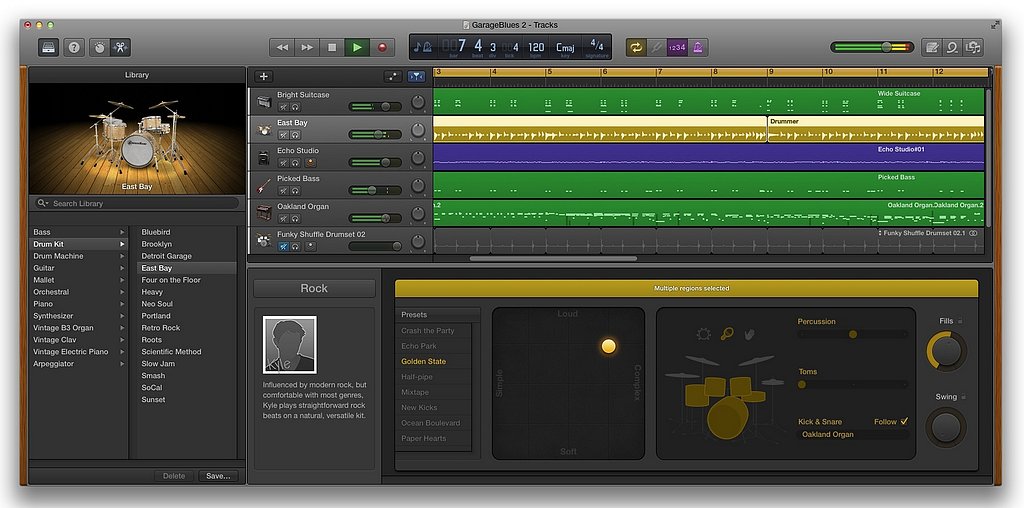Open the Loop Browser button
Screen dimensions: 1024x508
[x=952, y=48]
